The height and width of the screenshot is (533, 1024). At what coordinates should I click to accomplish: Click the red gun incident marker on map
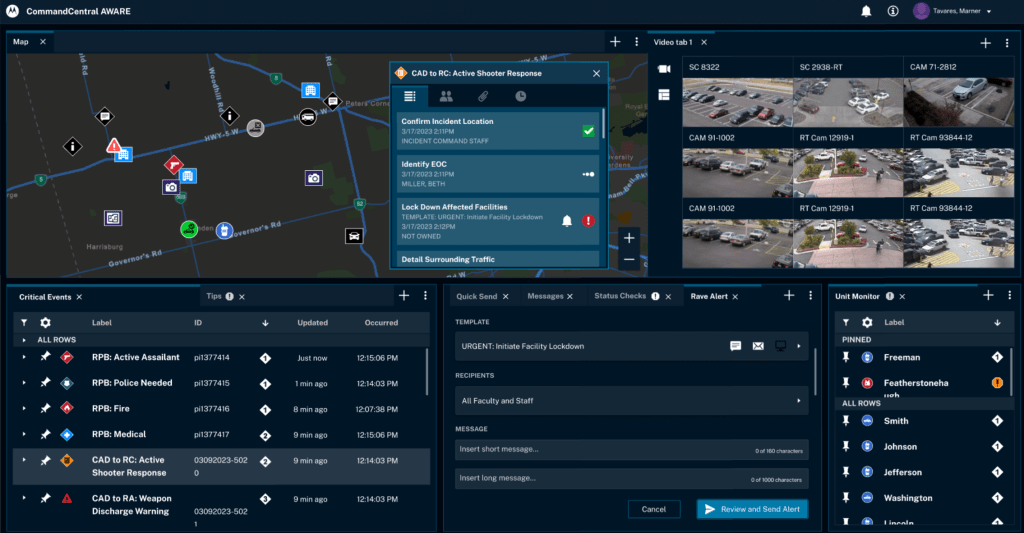click(x=174, y=164)
